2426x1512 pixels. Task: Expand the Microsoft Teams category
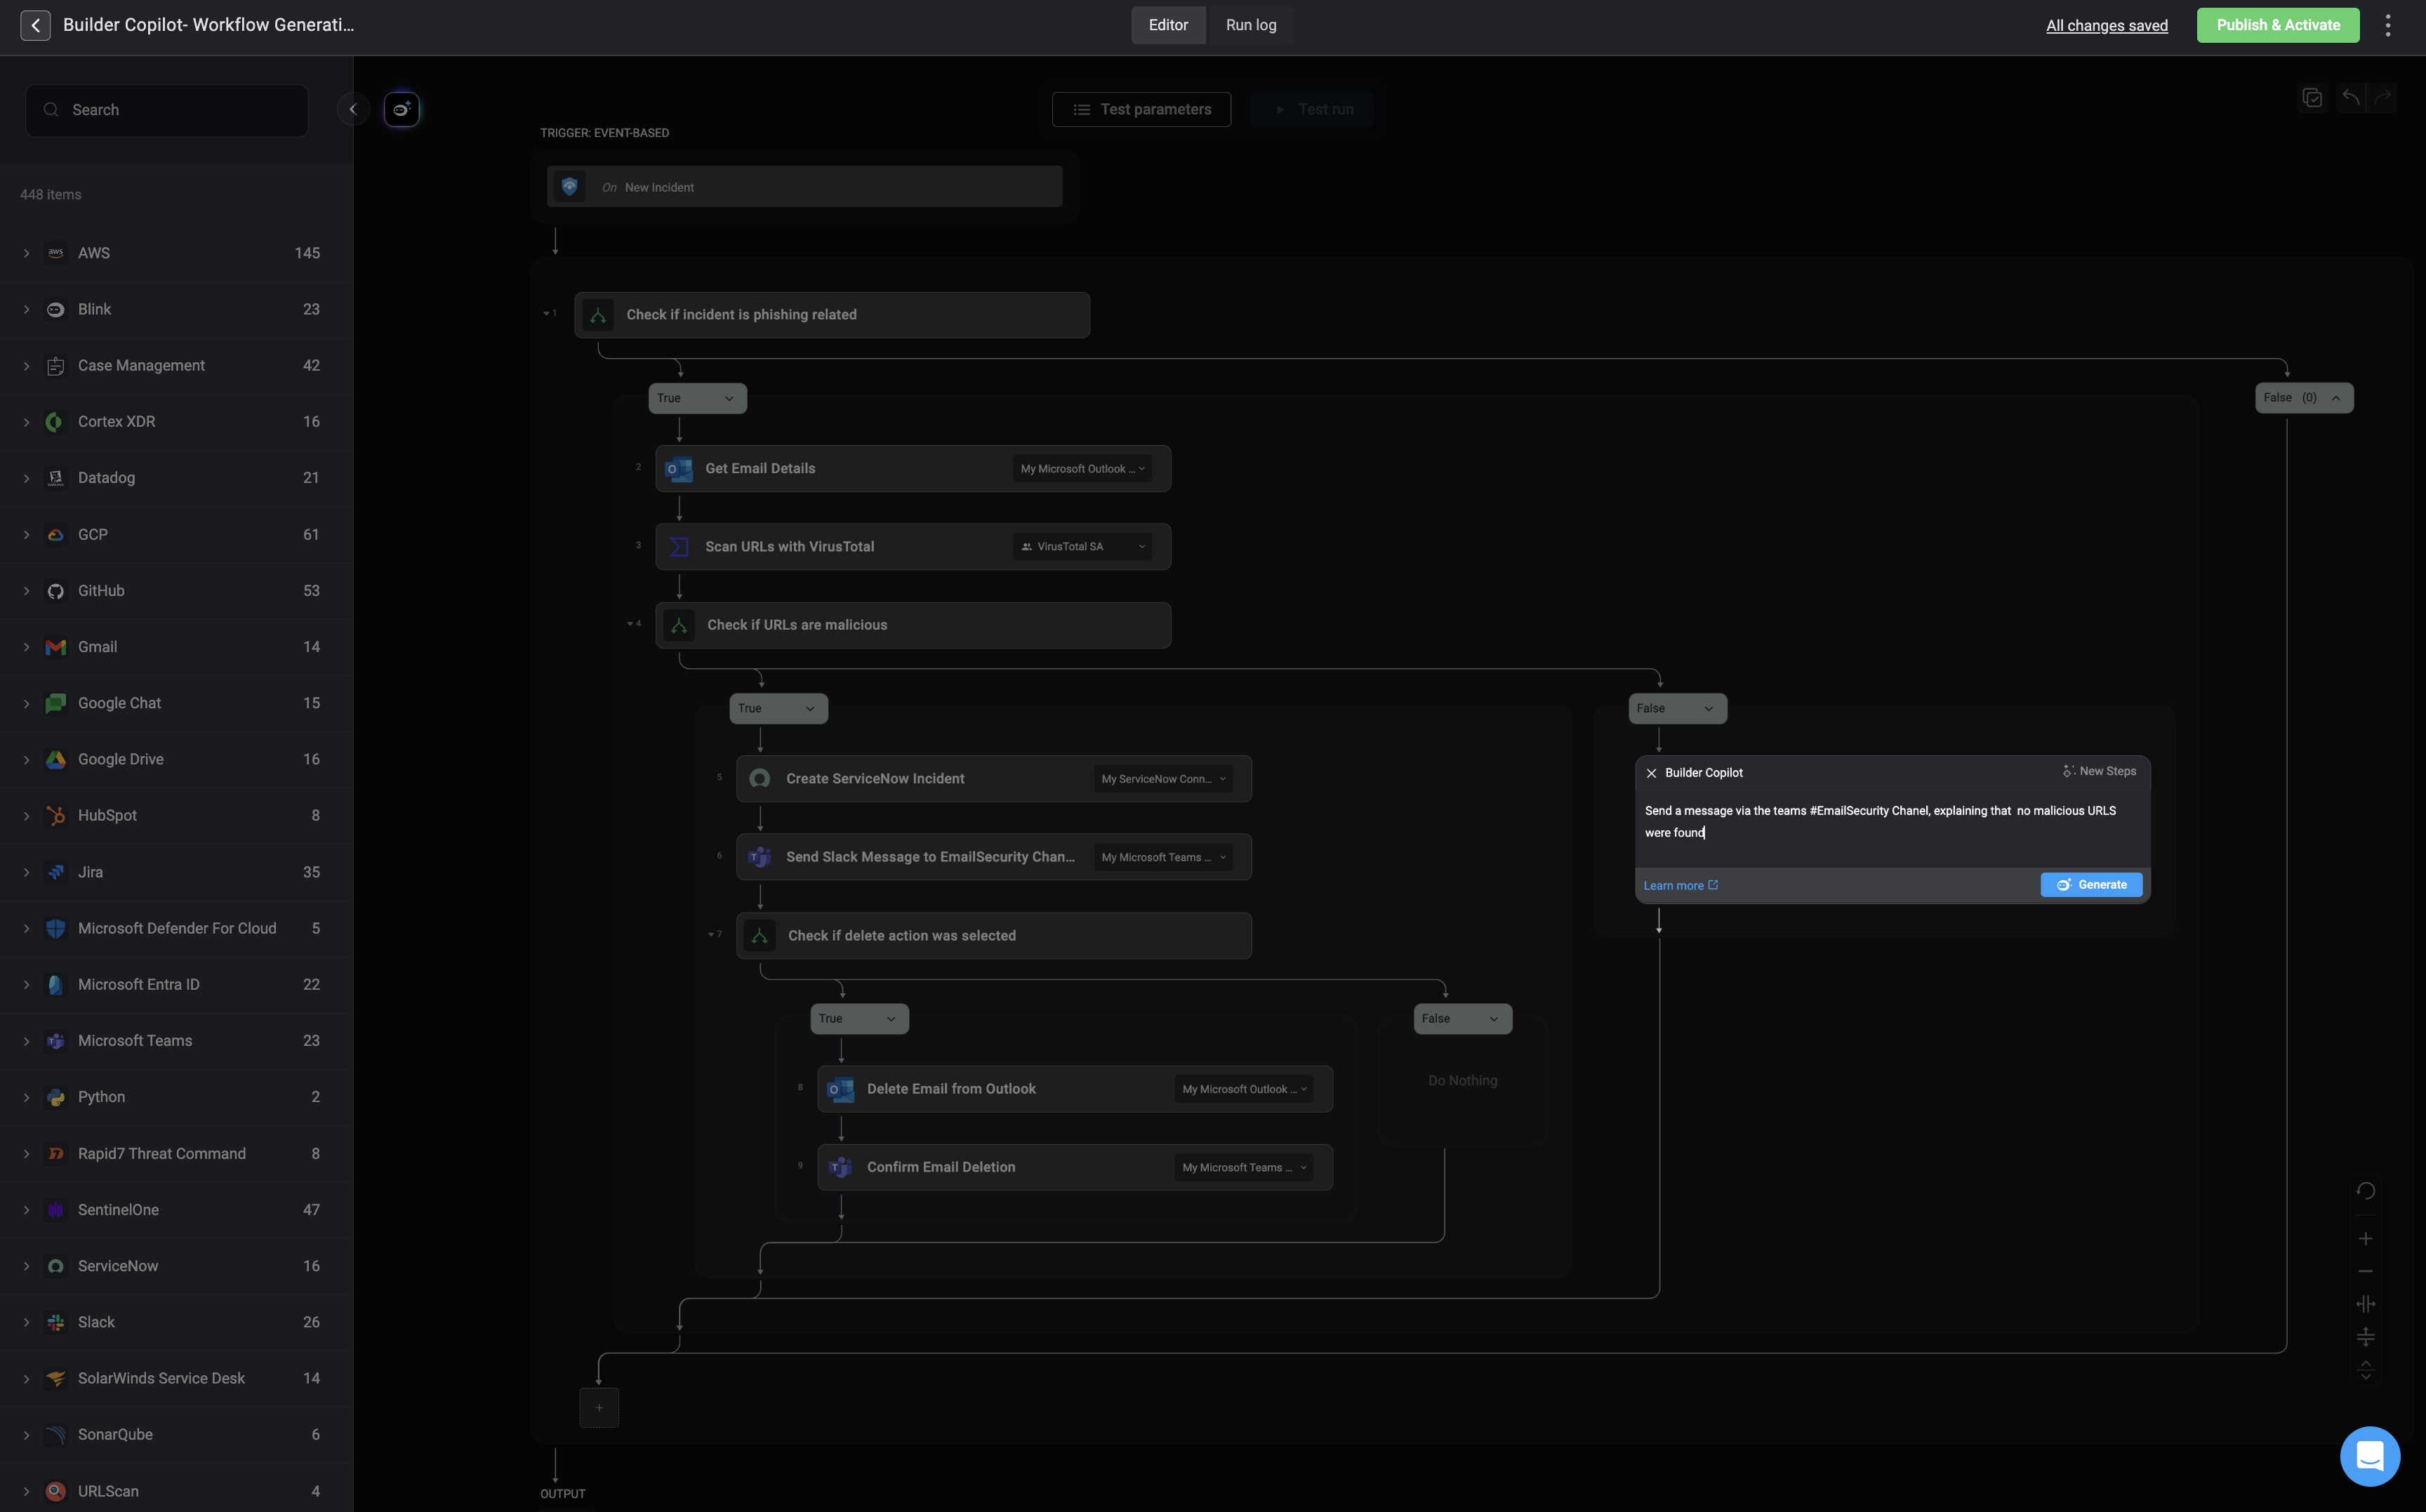click(x=27, y=1041)
